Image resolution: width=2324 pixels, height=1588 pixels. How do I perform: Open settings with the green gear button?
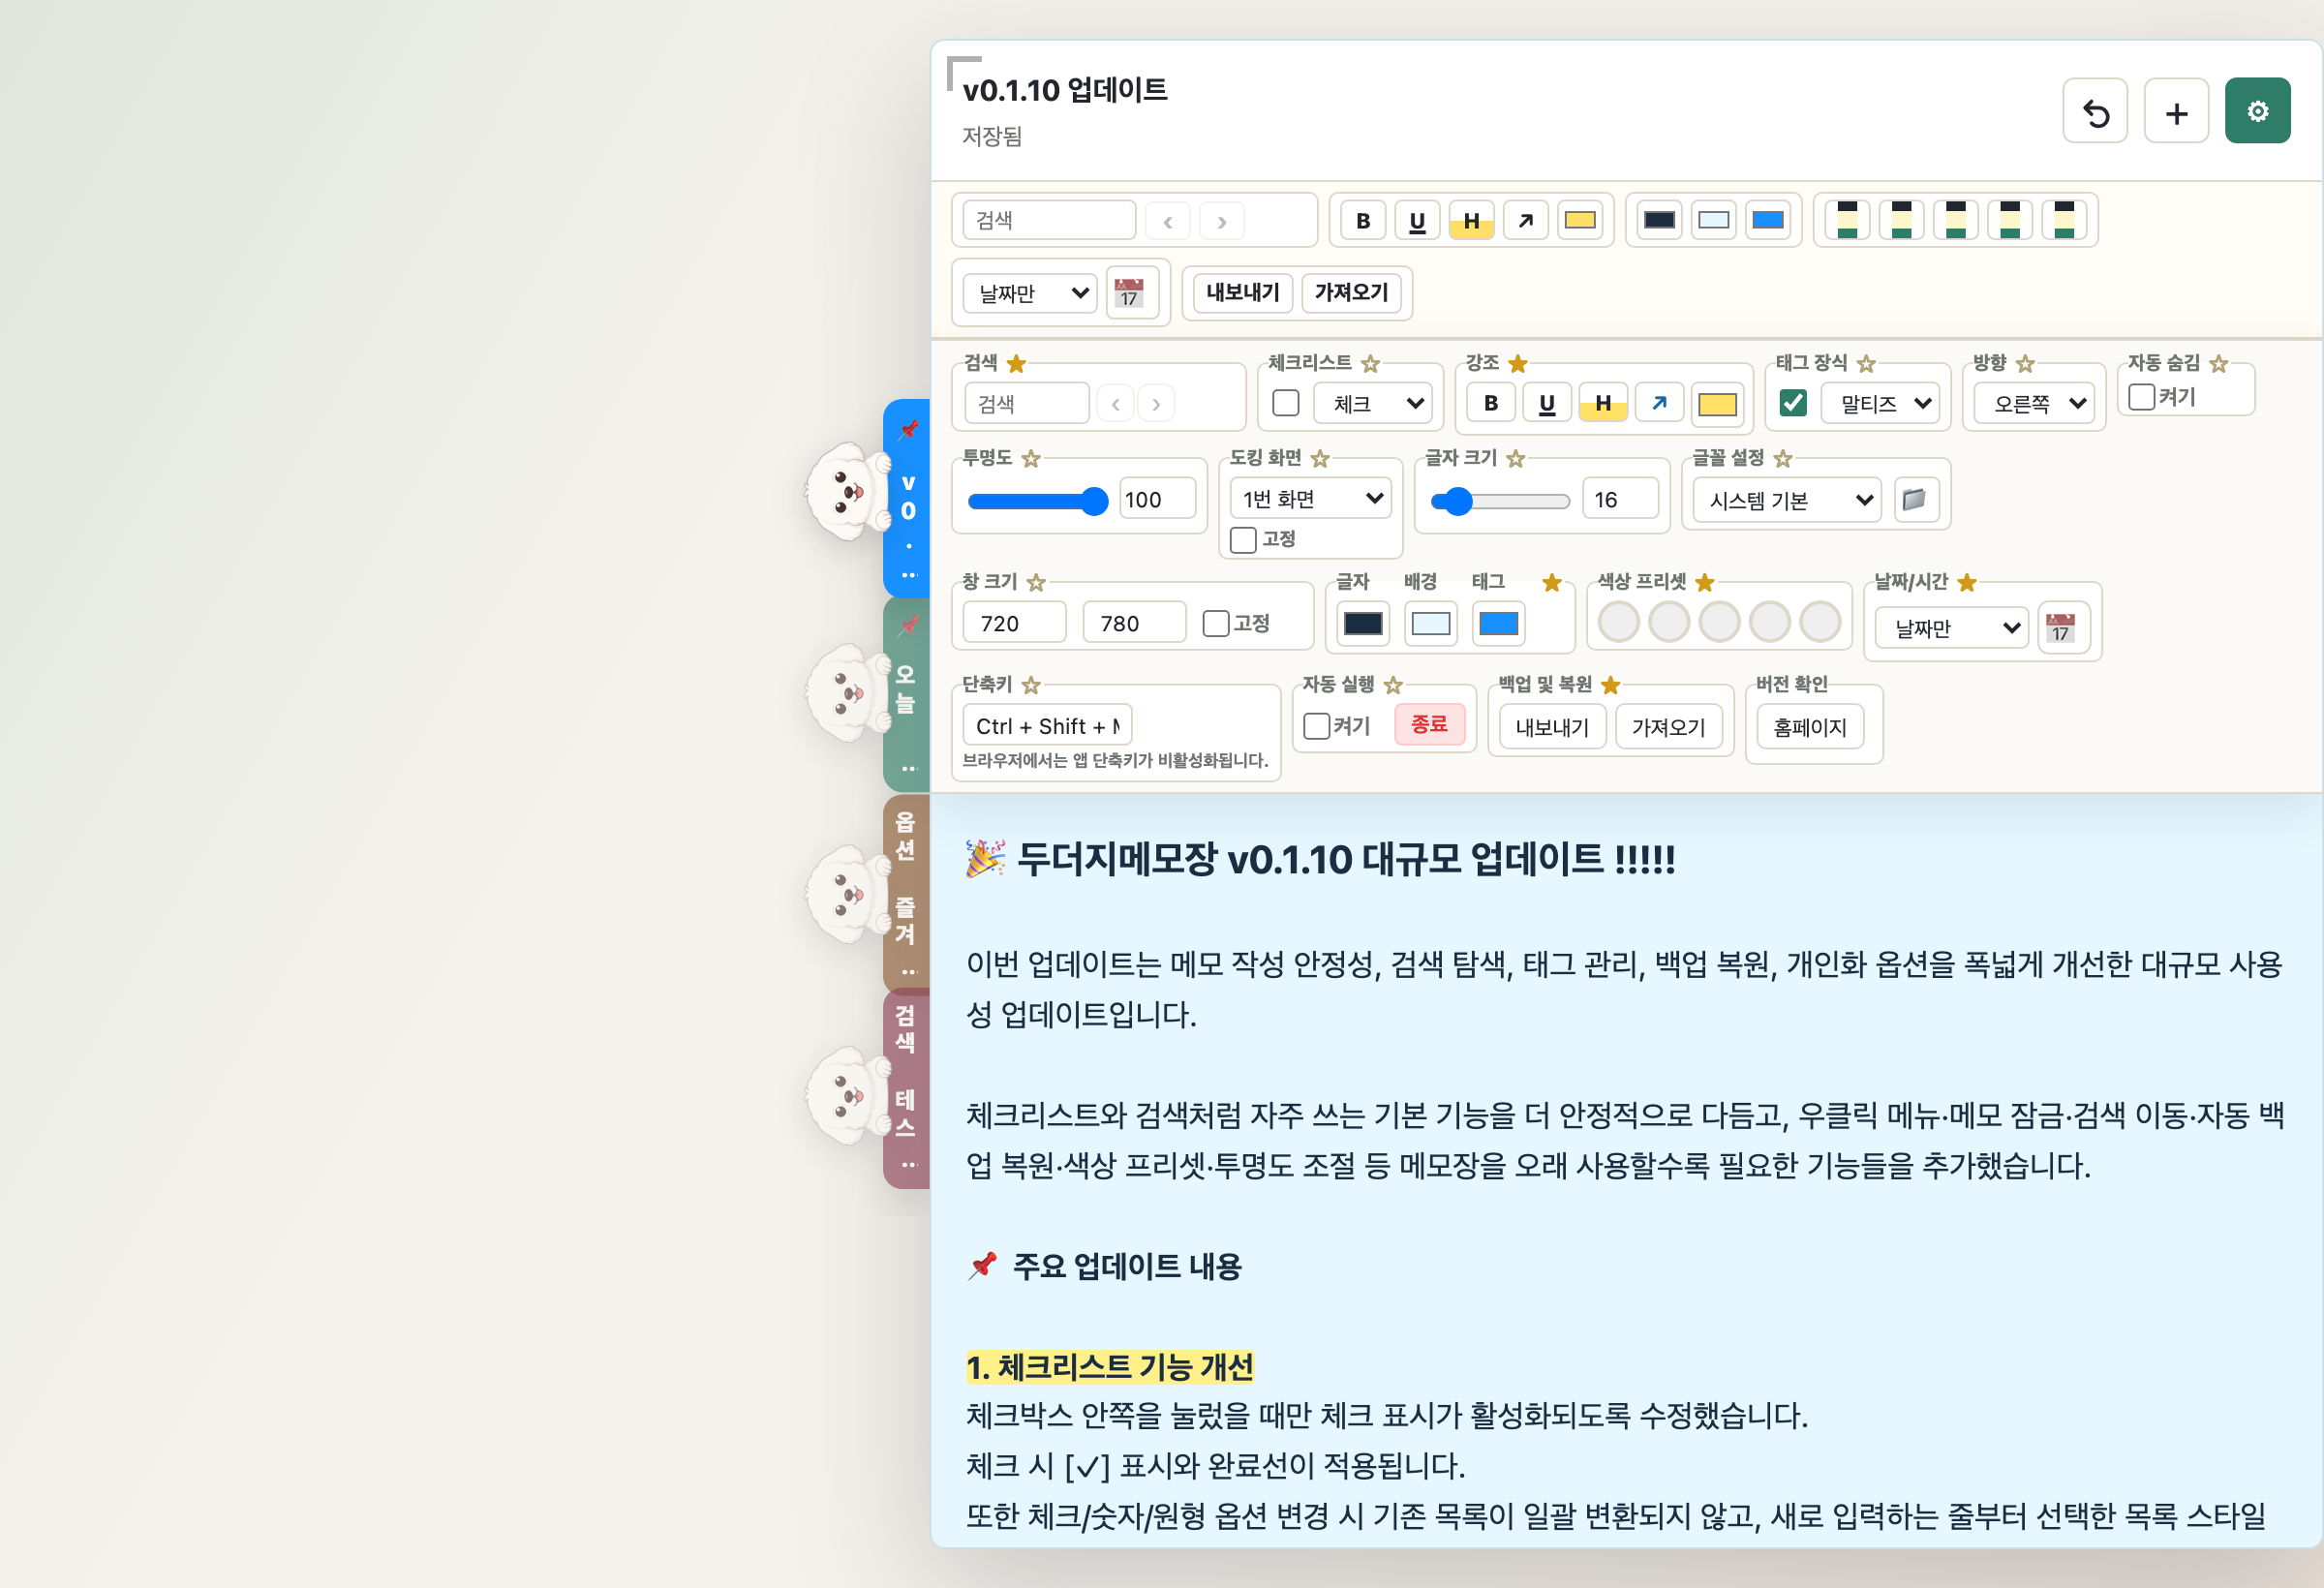pos(2257,111)
